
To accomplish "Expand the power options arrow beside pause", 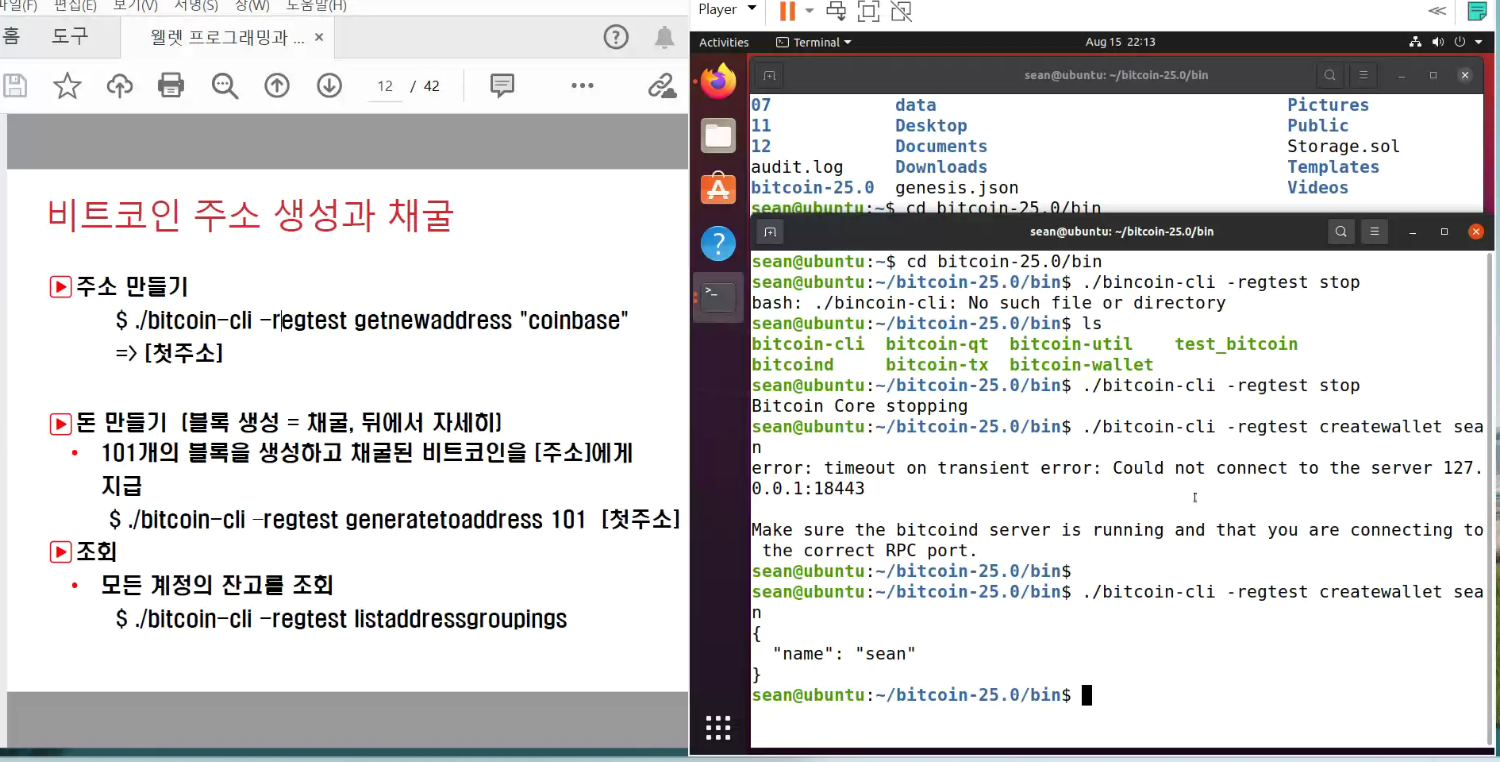I will pos(809,11).
